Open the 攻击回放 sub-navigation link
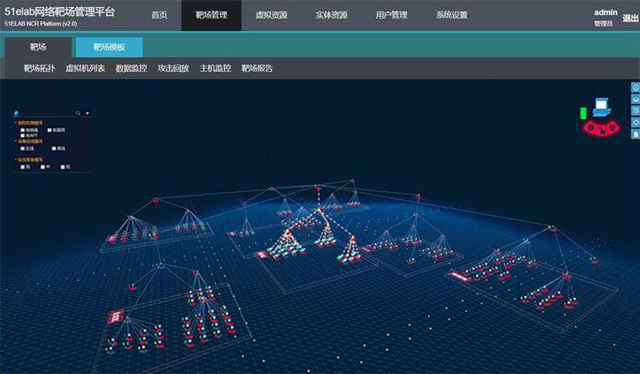 pos(173,68)
